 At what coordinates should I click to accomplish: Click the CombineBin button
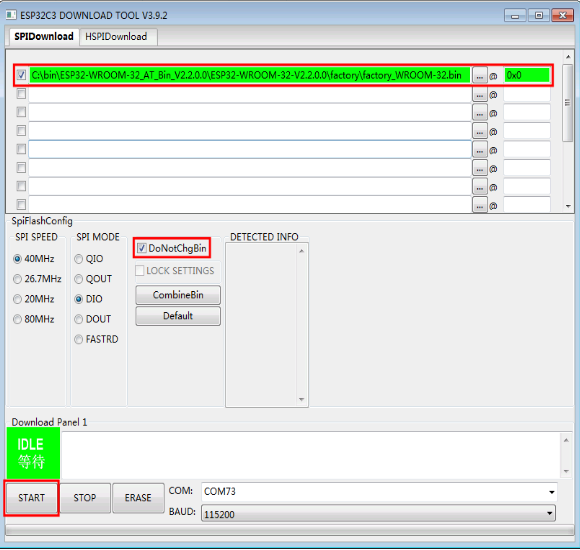coord(178,295)
